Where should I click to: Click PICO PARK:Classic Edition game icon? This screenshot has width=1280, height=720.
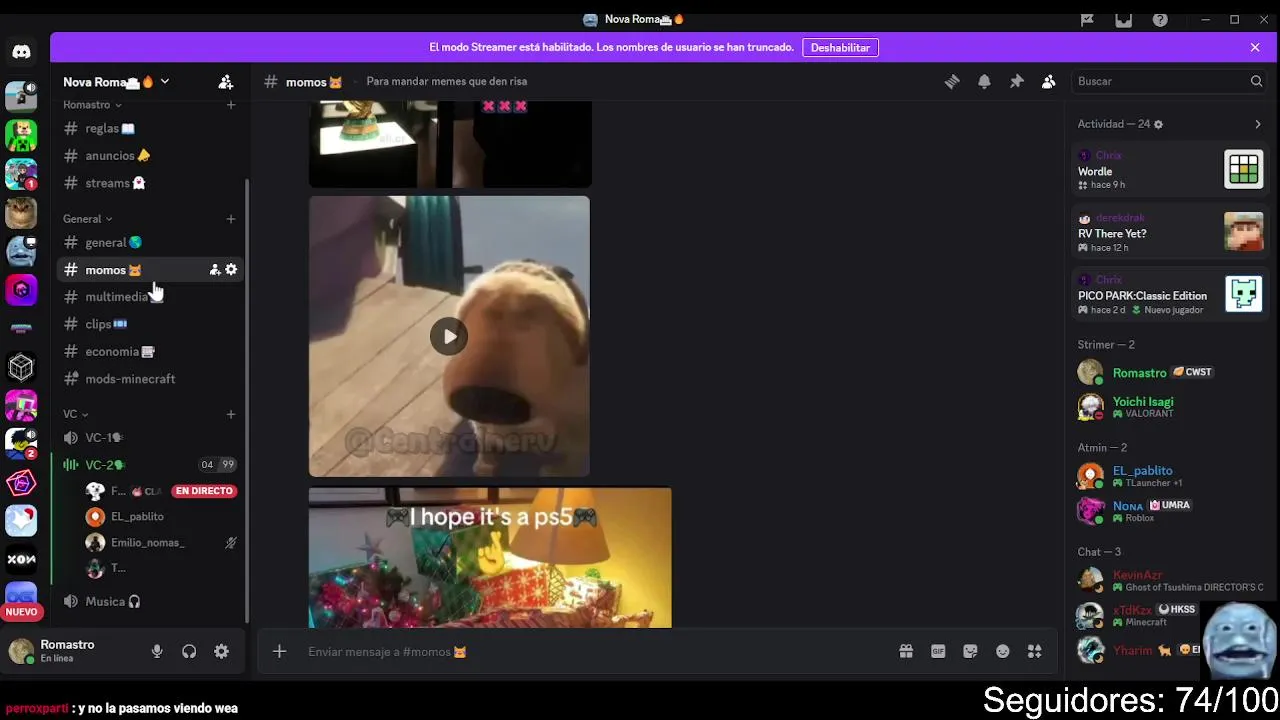[1244, 294]
